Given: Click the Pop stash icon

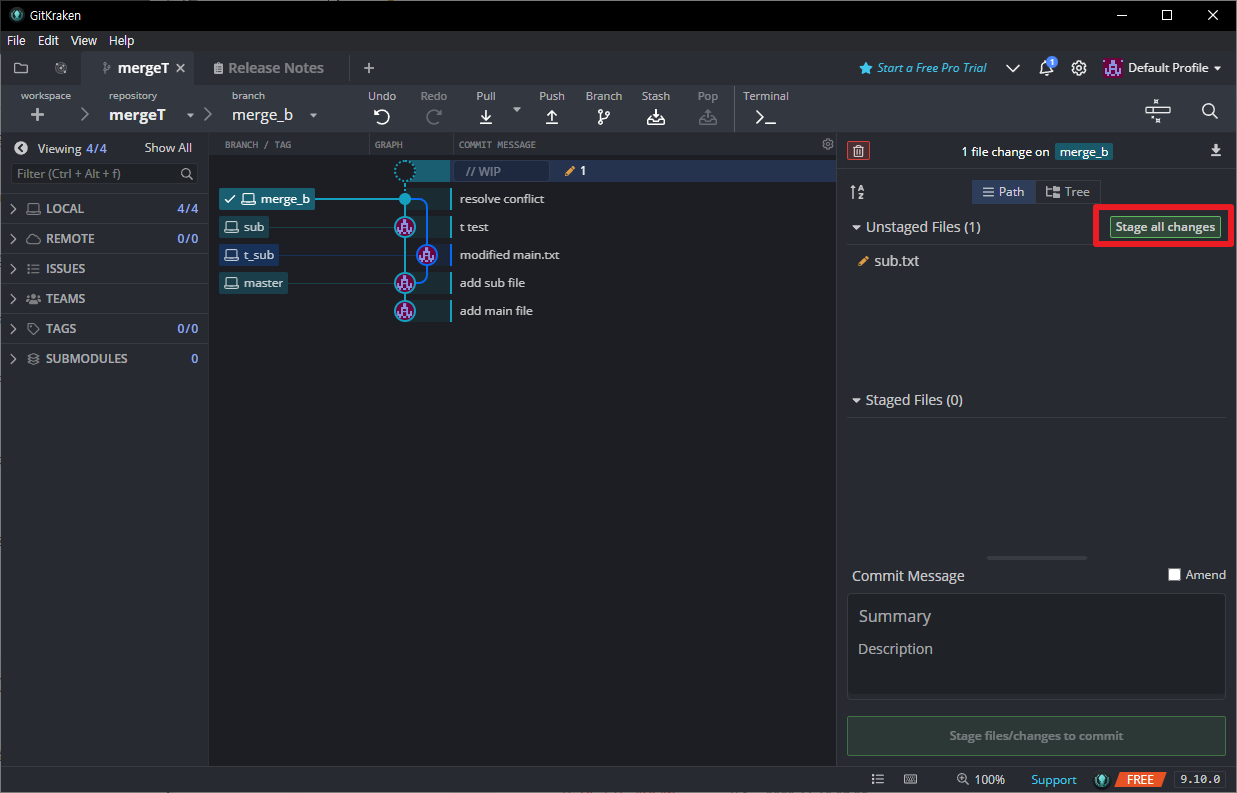Looking at the screenshot, I should pyautogui.click(x=708, y=116).
